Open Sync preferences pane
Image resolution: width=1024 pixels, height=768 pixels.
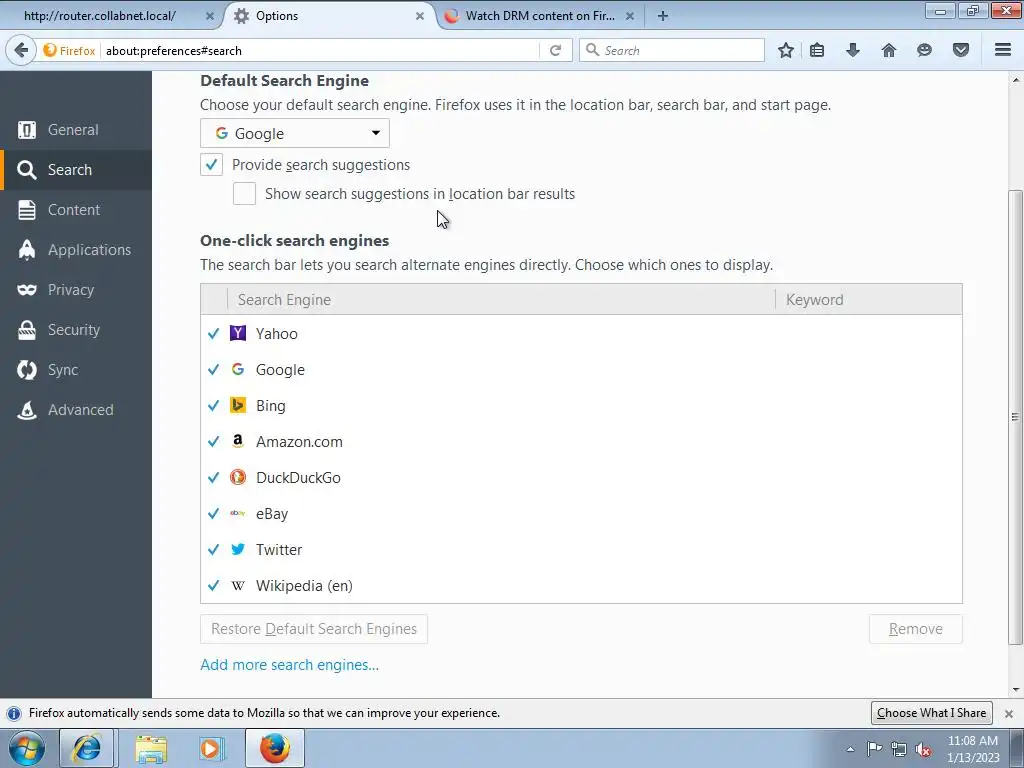76,370
